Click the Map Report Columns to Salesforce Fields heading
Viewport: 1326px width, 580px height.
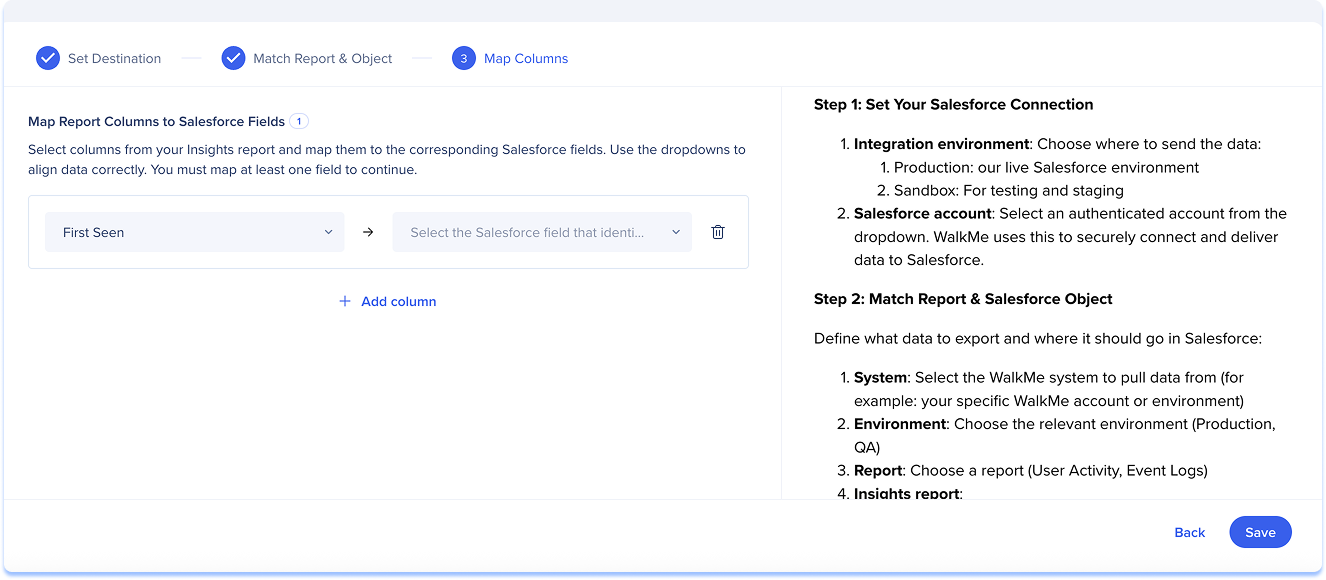pos(156,121)
